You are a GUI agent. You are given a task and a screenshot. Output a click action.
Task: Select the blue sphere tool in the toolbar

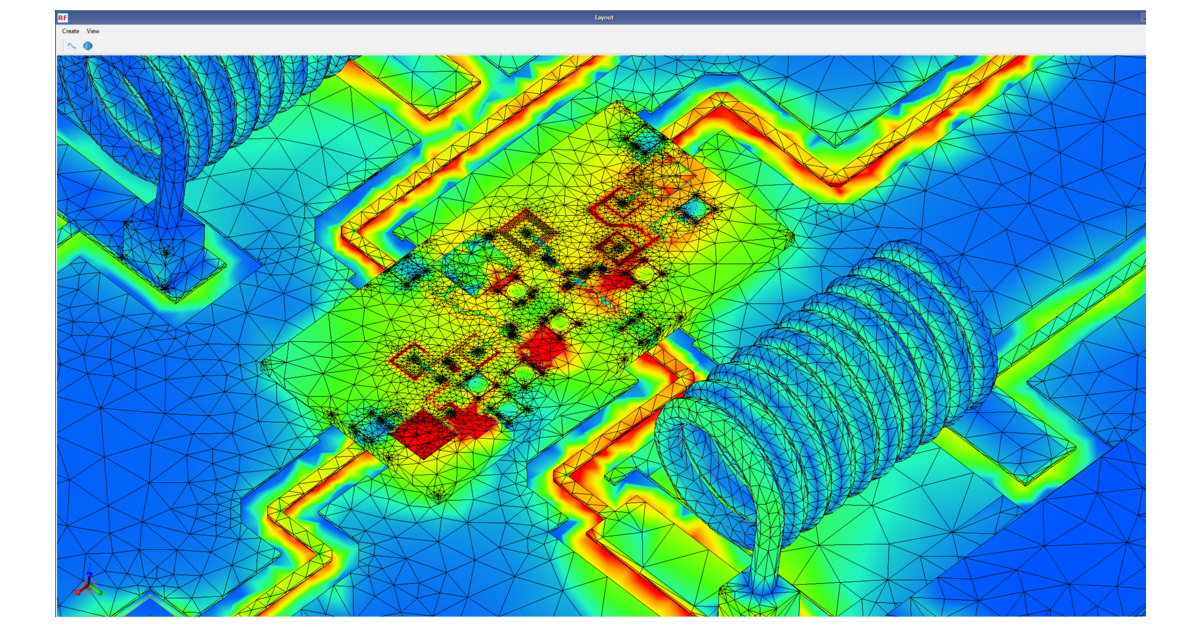(x=88, y=45)
